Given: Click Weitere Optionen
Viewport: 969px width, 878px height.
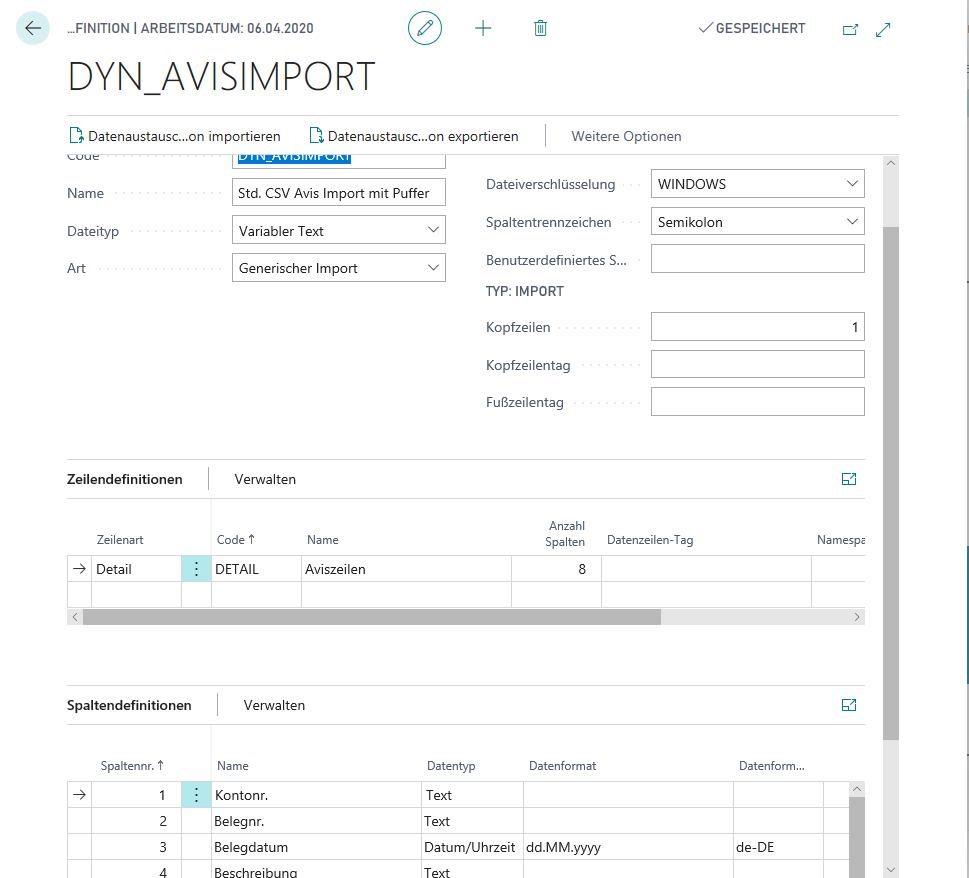Looking at the screenshot, I should click(x=626, y=136).
